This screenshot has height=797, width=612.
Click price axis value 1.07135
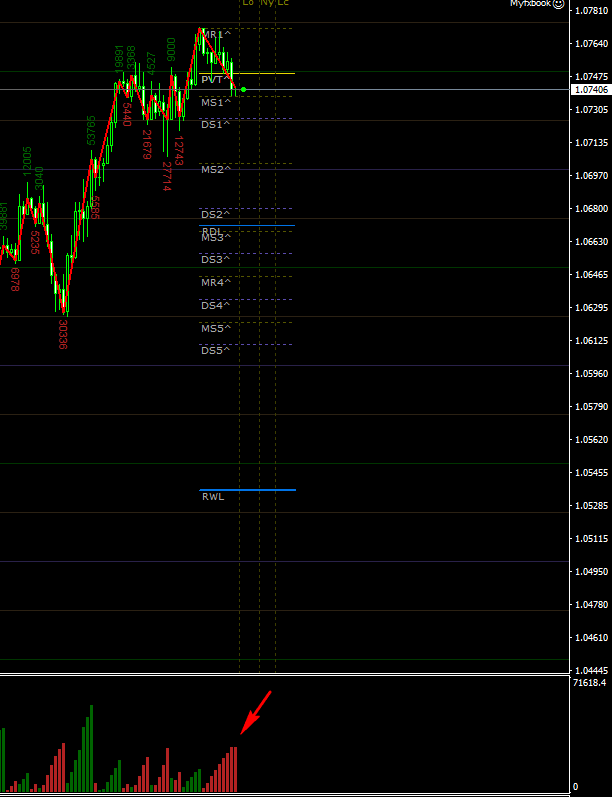[591, 142]
